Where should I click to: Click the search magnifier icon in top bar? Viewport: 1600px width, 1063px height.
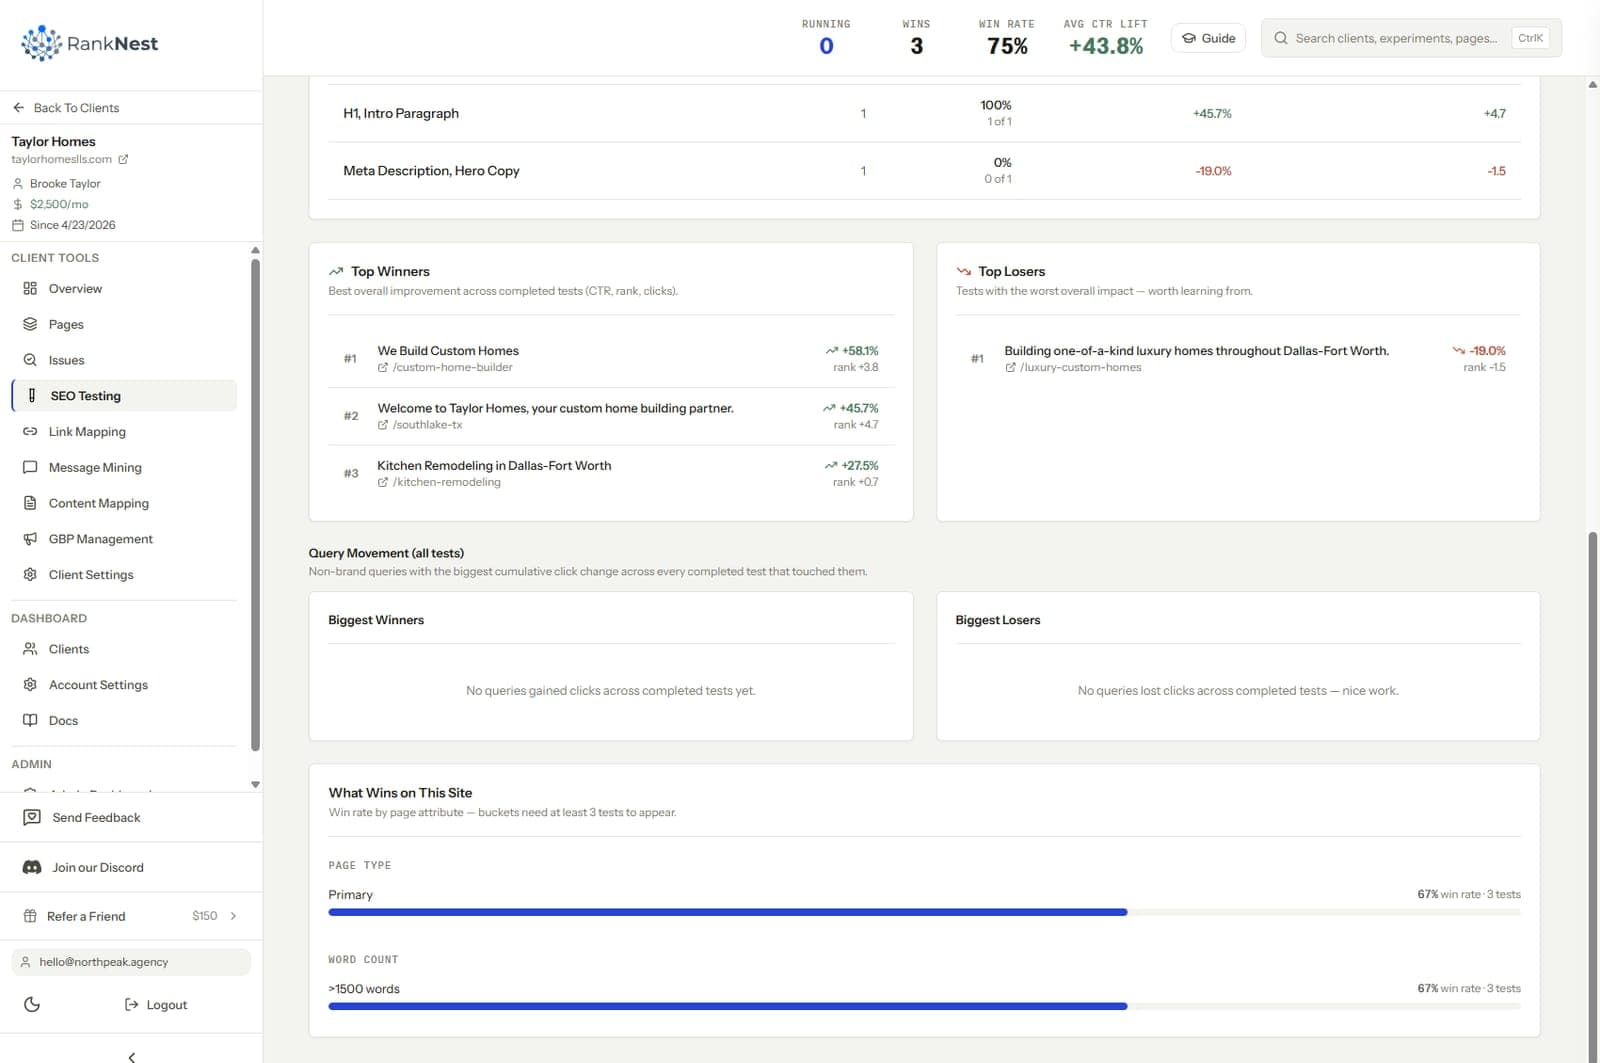(x=1281, y=38)
